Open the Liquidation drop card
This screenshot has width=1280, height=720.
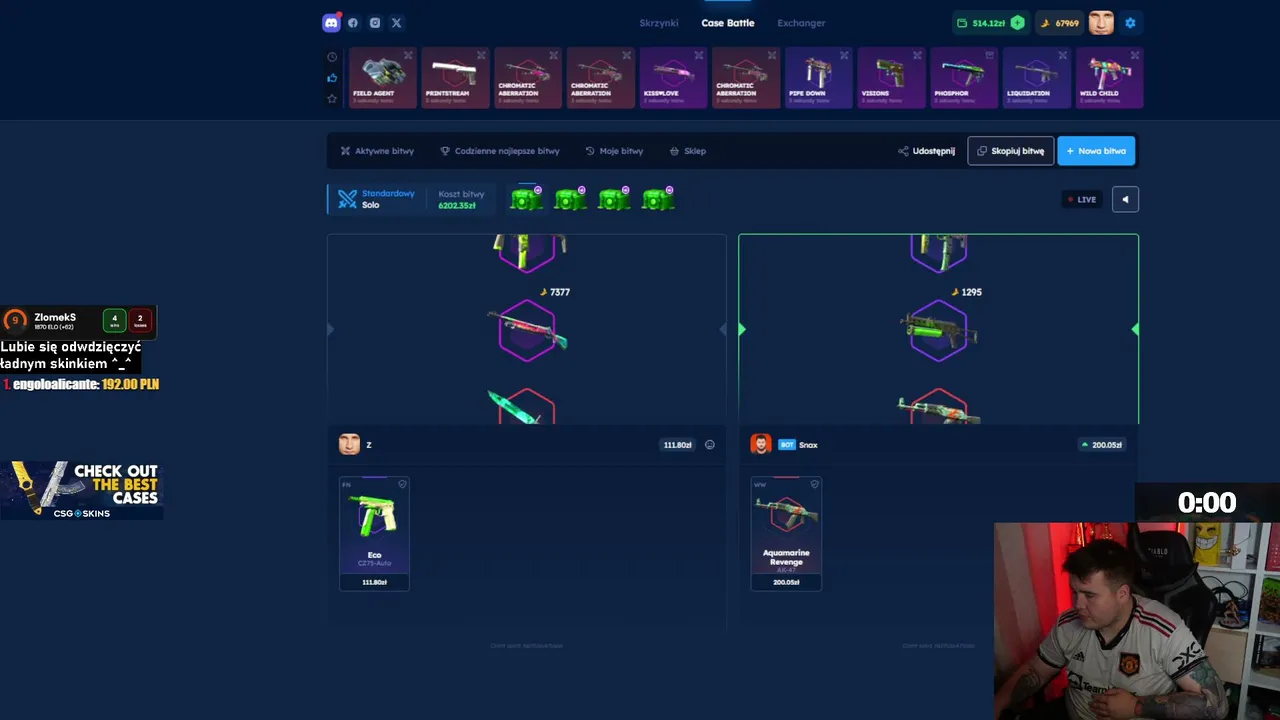pos(1037,77)
